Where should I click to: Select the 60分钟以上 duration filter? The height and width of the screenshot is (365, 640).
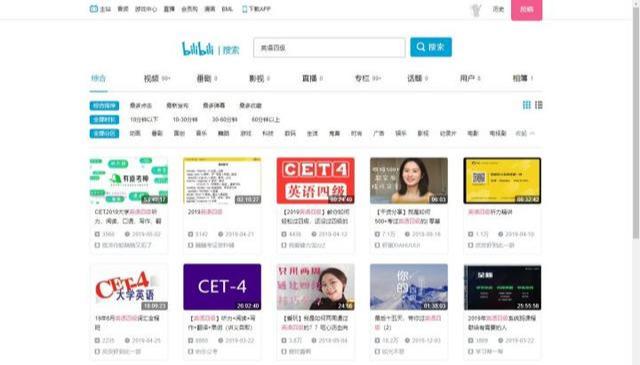(x=266, y=120)
